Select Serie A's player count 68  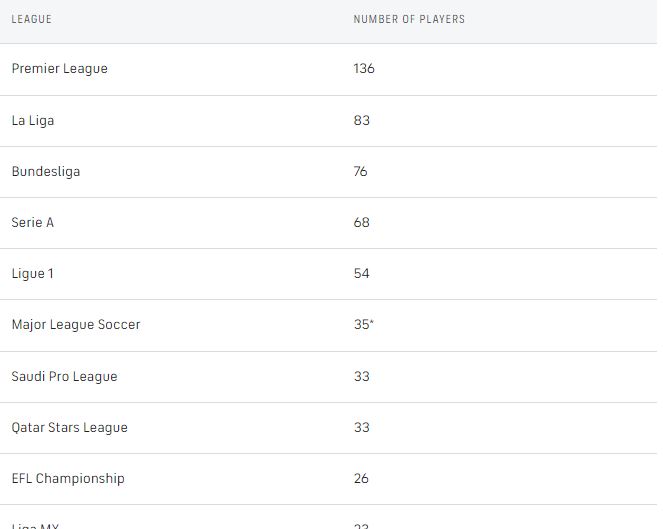362,222
